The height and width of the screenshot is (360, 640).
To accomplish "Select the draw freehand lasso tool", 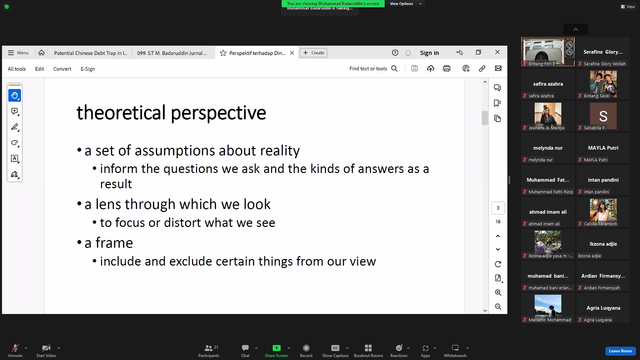I will pyautogui.click(x=15, y=143).
